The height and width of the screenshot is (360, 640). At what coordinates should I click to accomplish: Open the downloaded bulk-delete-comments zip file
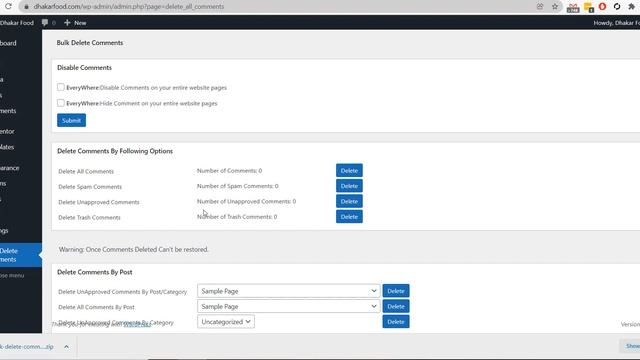coord(27,347)
